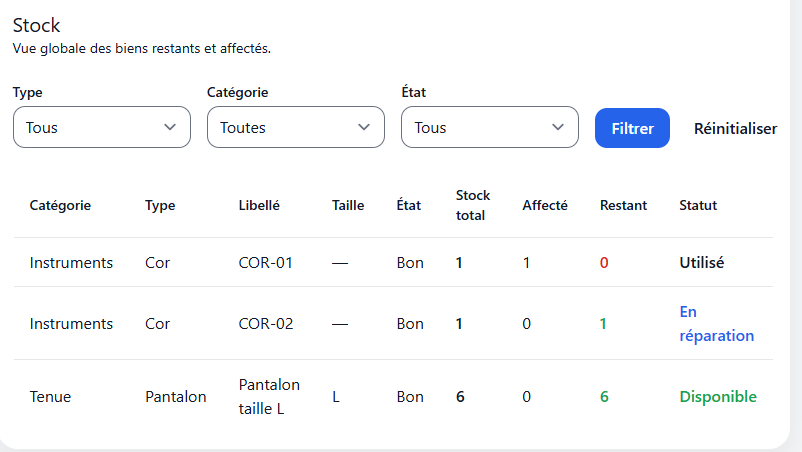
Task: Select the Pantalon taille L label cell
Action: pyautogui.click(x=269, y=397)
